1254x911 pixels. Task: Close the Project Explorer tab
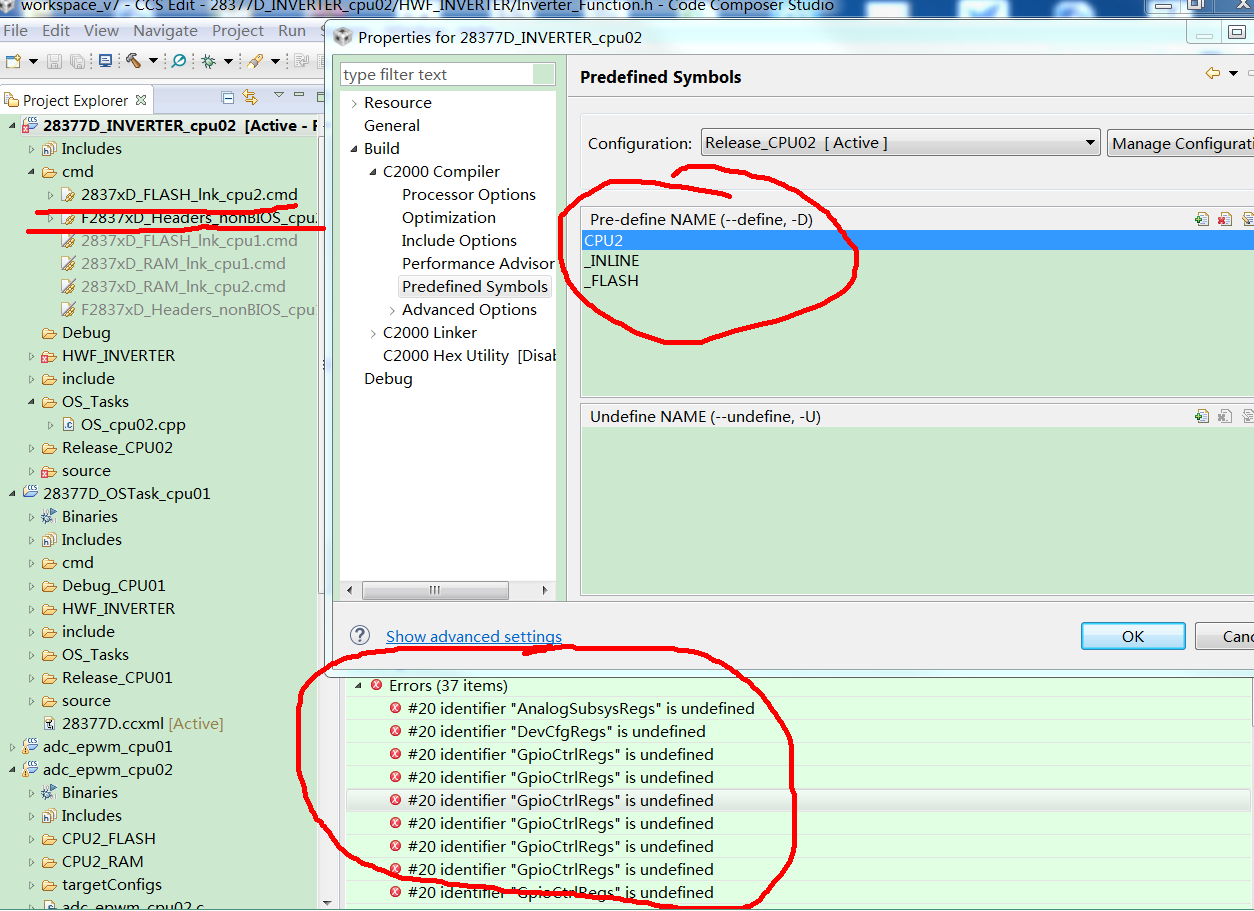coord(141,100)
